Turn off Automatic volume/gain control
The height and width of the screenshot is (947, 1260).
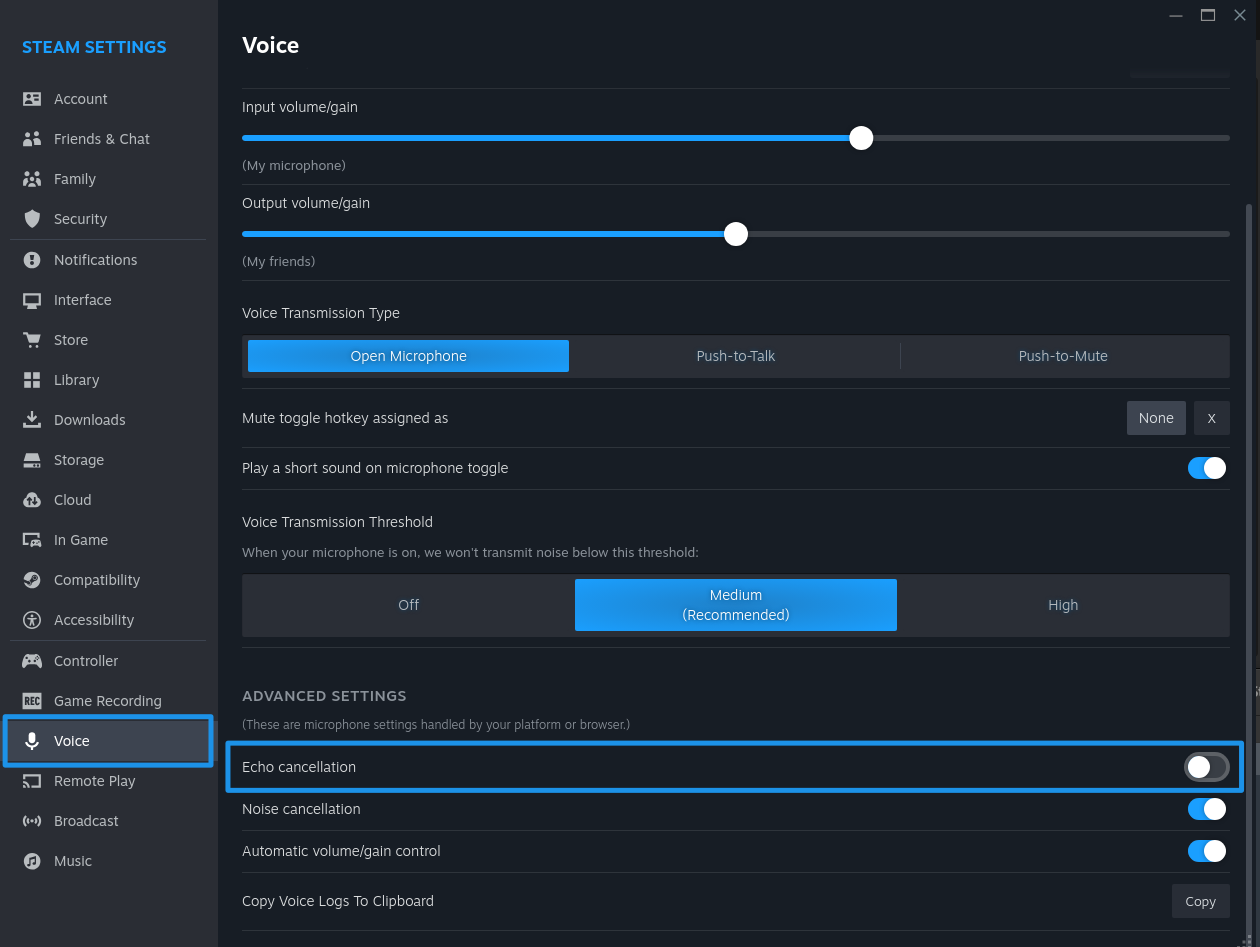pos(1207,851)
